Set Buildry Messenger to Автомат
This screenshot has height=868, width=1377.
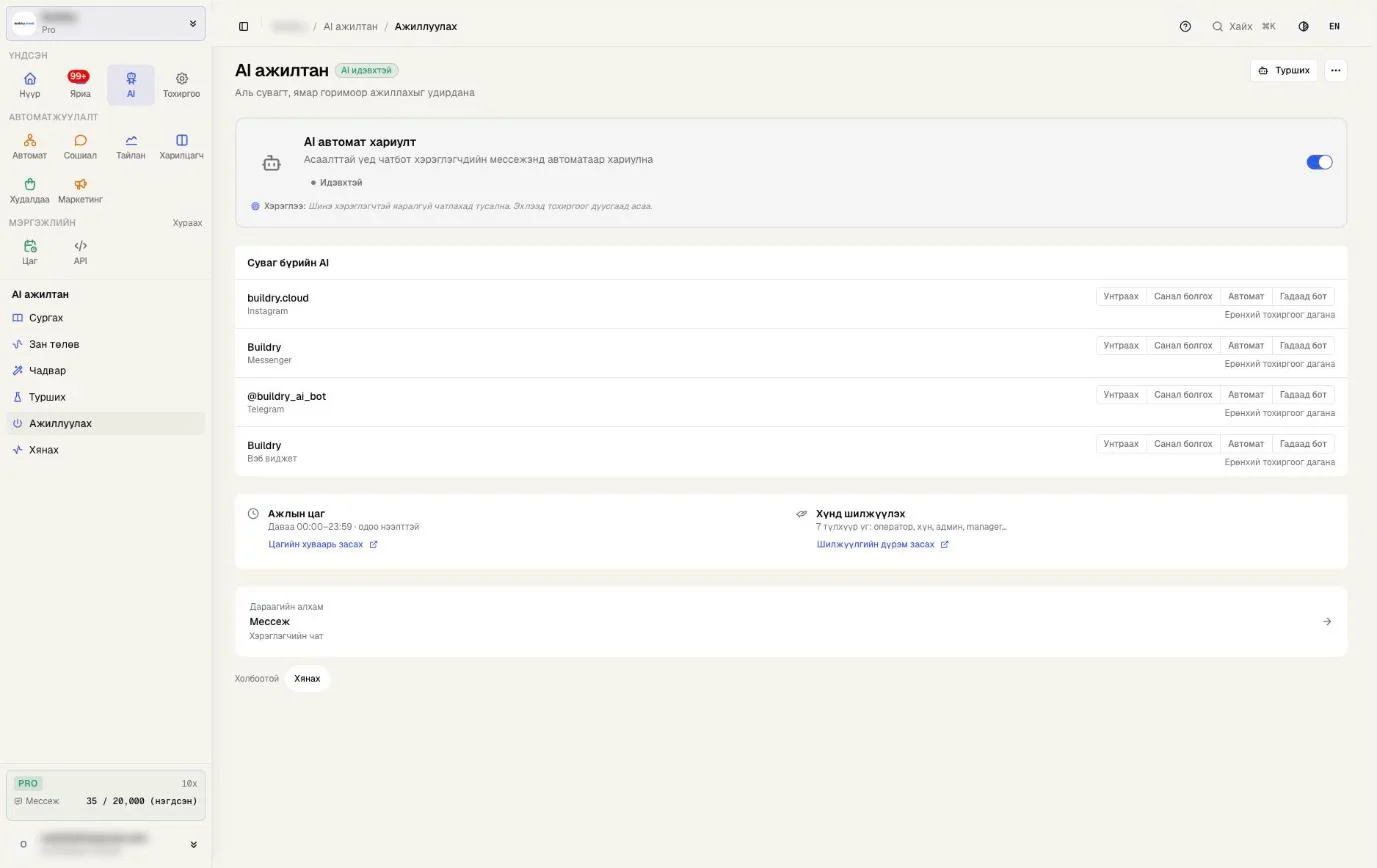coord(1246,345)
